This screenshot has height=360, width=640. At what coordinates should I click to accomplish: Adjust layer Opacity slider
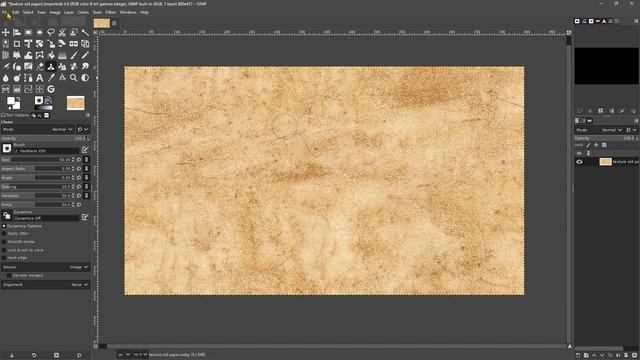606,138
